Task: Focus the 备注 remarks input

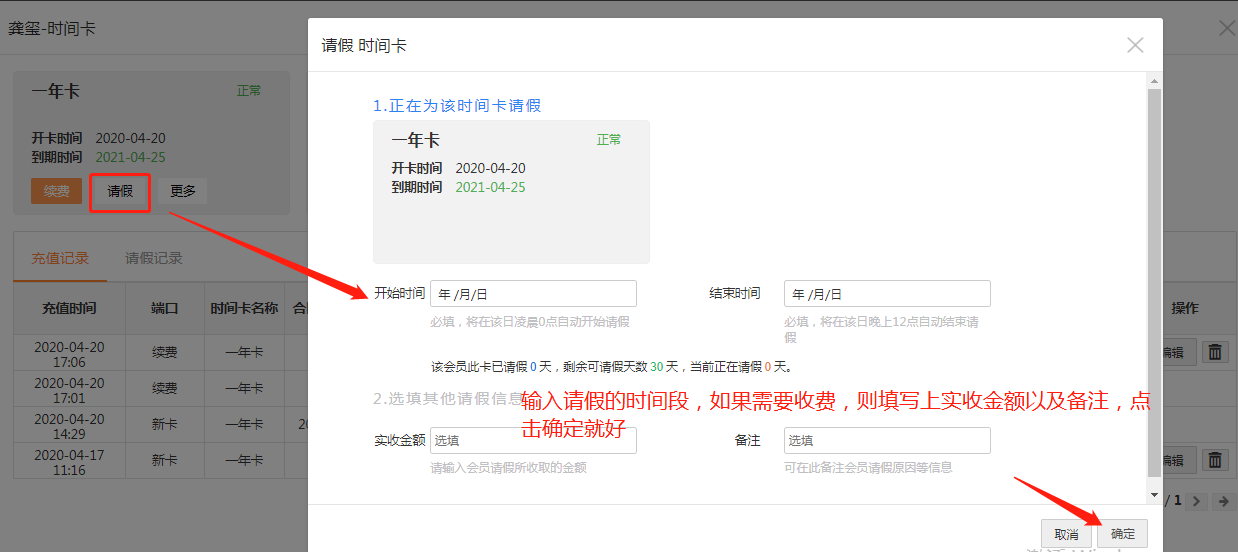Action: [x=887, y=441]
